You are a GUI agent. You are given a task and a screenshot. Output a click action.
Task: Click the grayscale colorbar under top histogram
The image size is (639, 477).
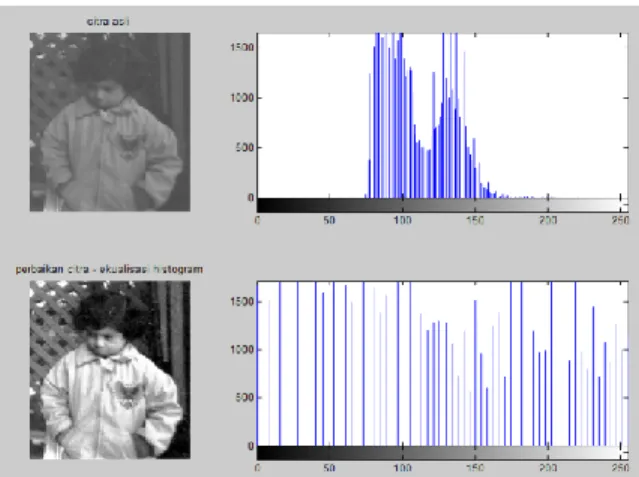point(443,205)
